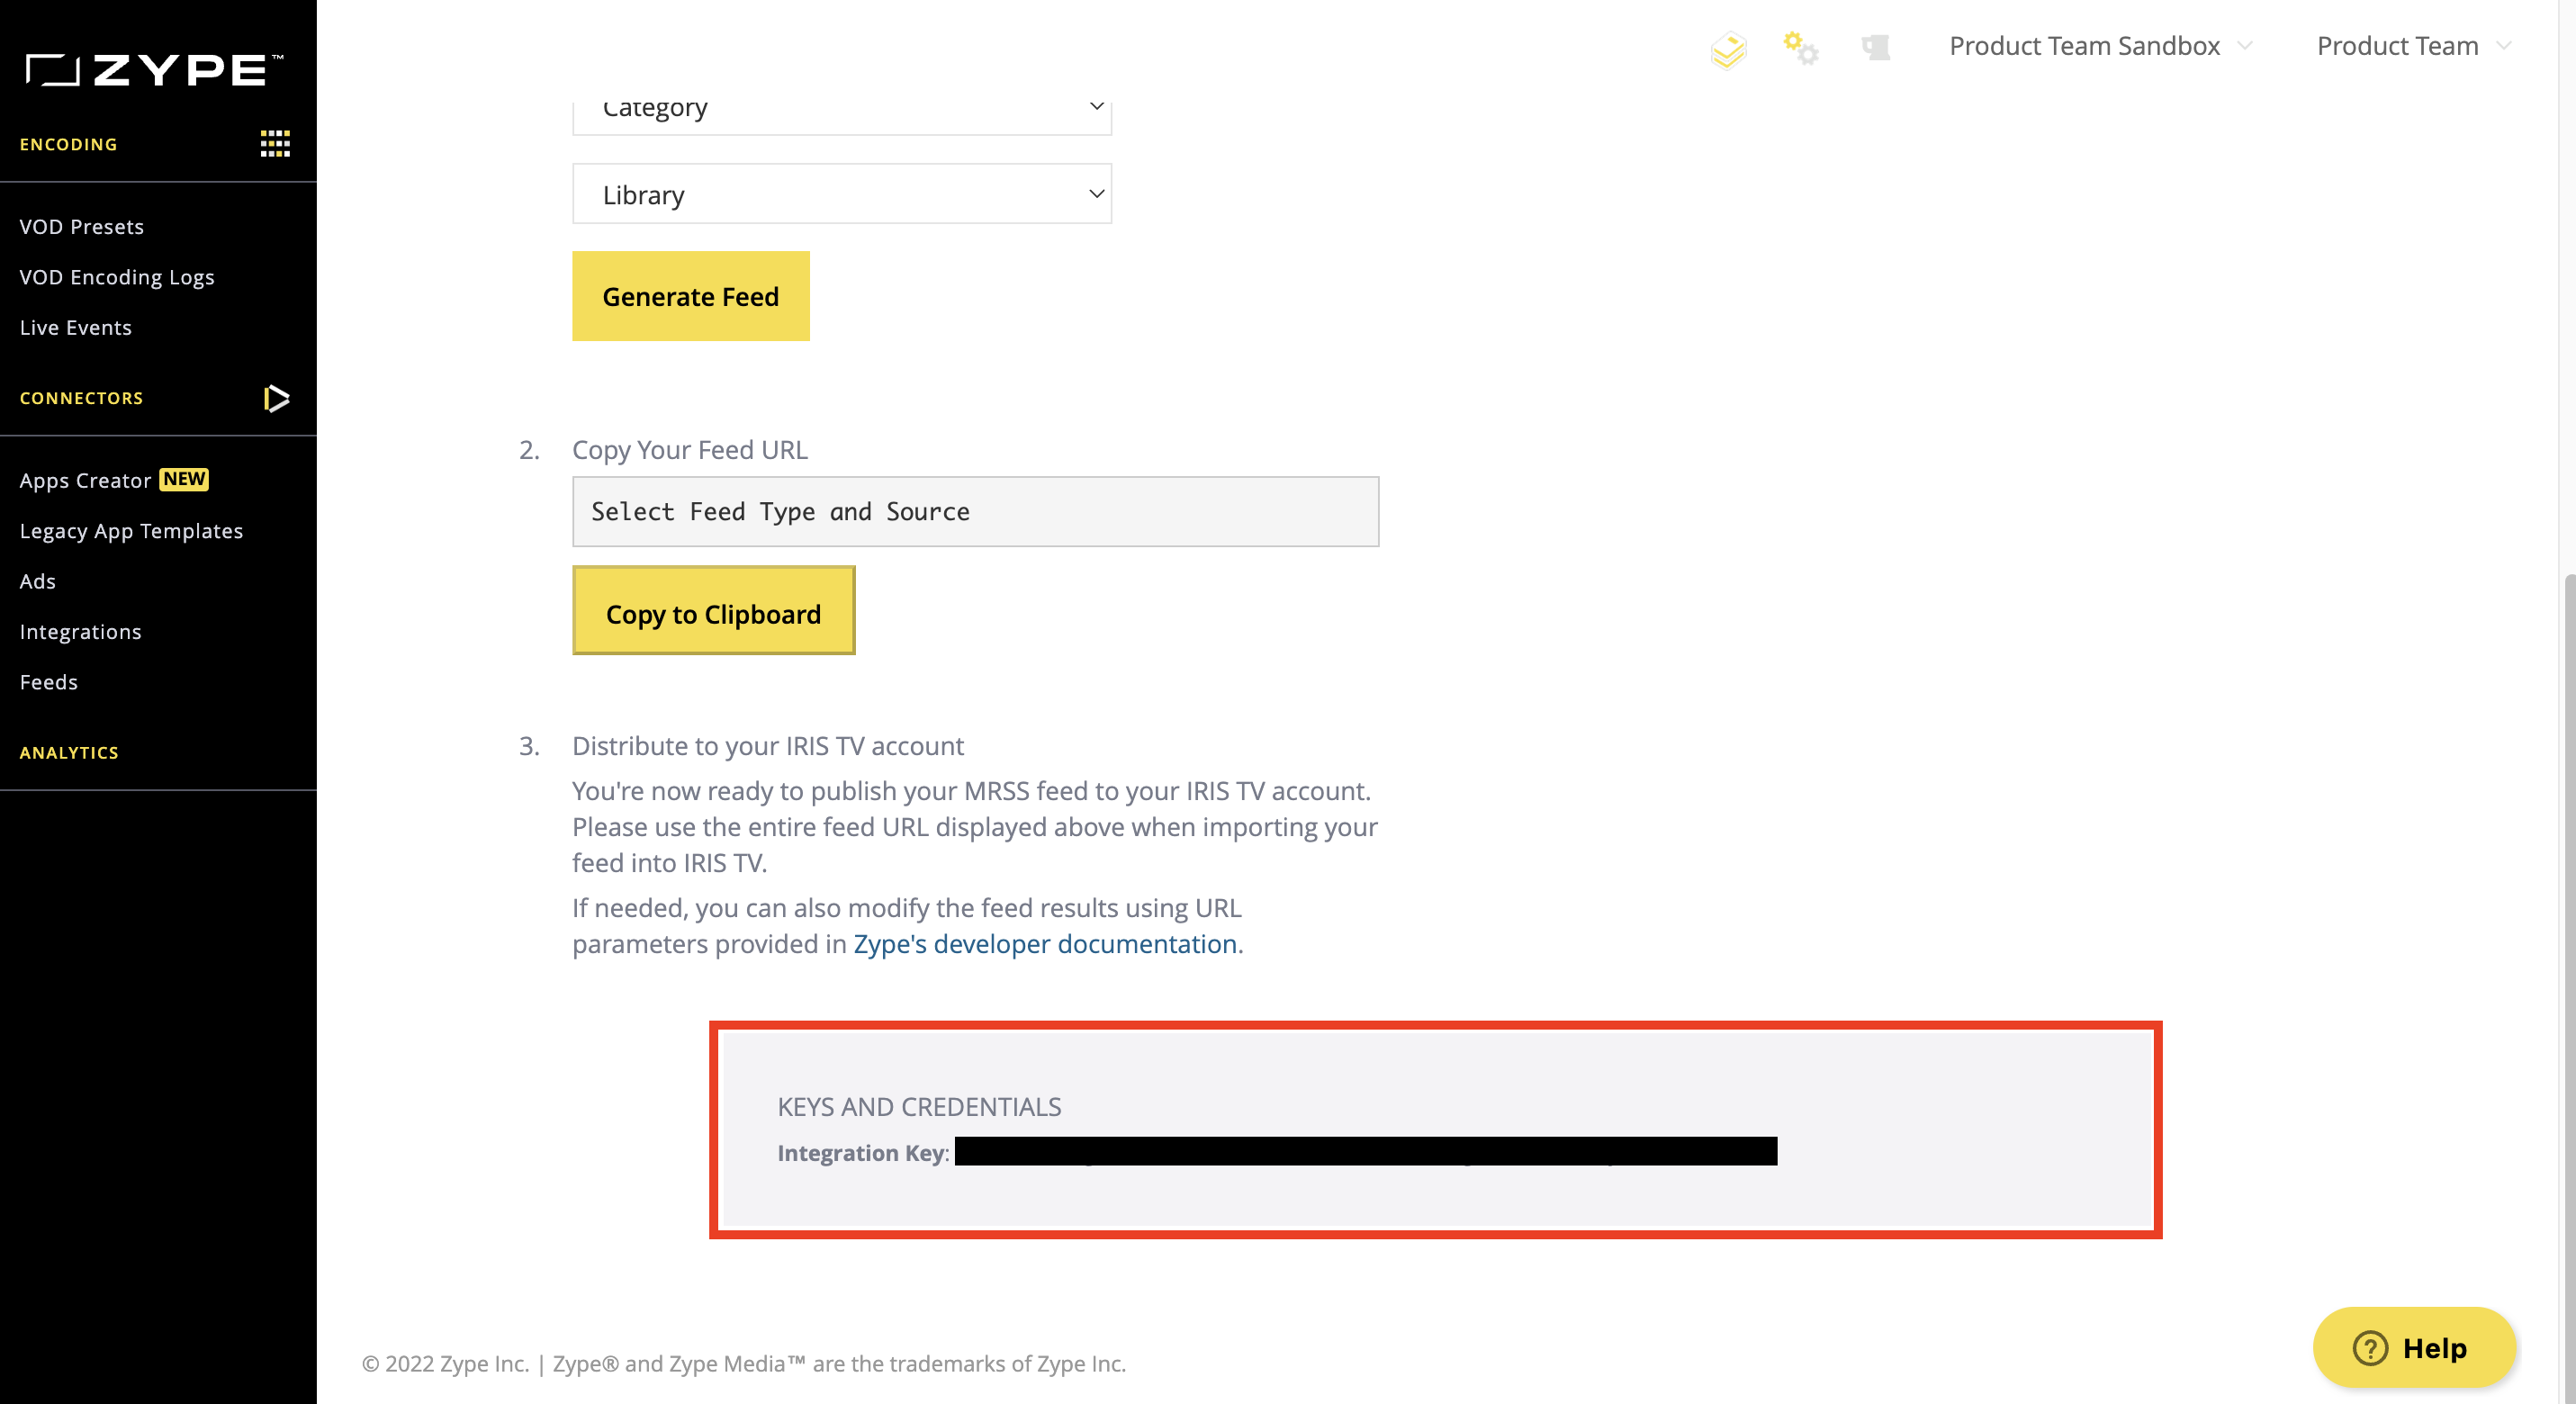Open Integrations page
Screen dimensions: 2576x1404
pos(81,632)
